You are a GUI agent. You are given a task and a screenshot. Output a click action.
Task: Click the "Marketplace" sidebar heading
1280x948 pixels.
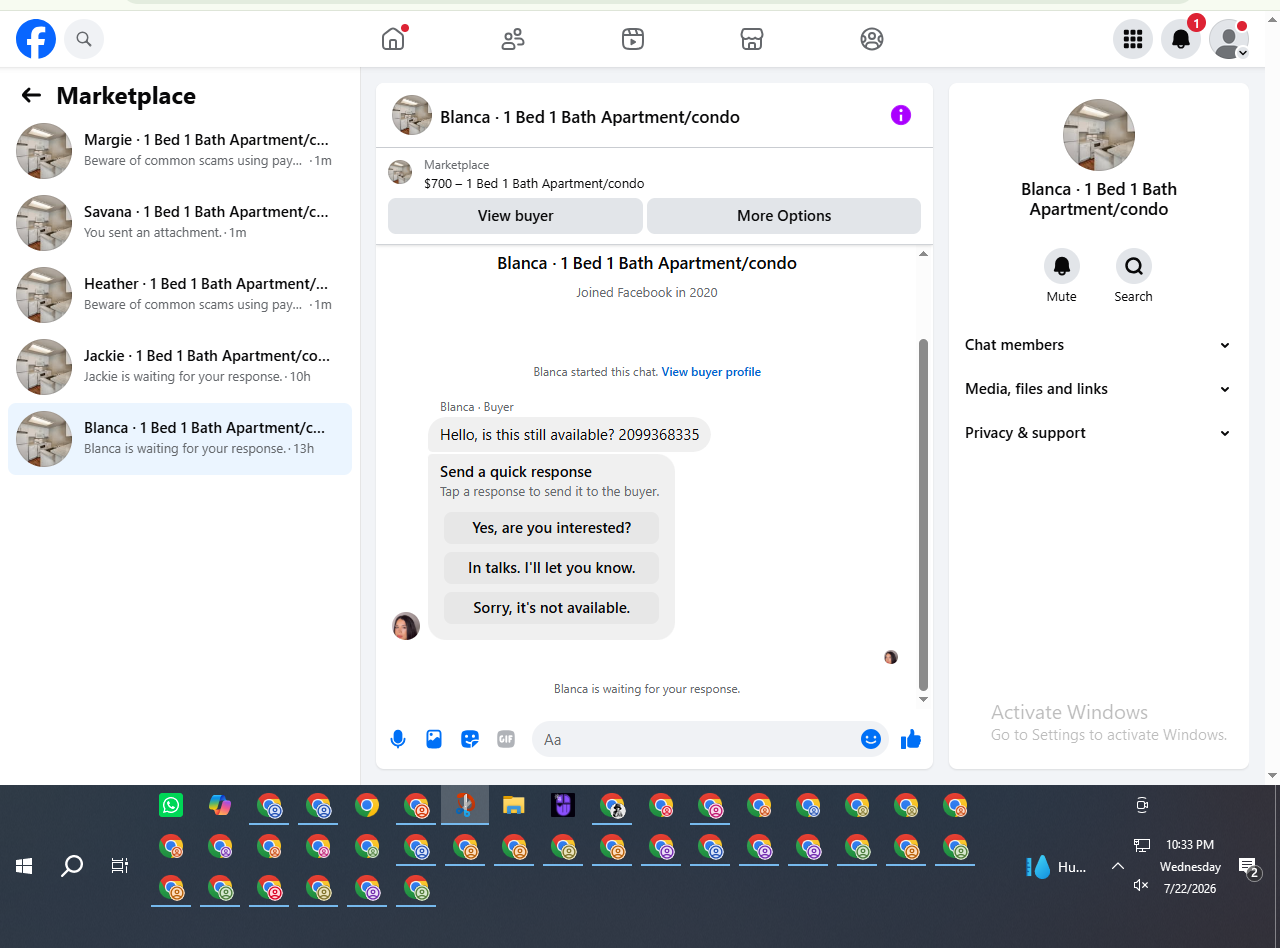tap(126, 96)
